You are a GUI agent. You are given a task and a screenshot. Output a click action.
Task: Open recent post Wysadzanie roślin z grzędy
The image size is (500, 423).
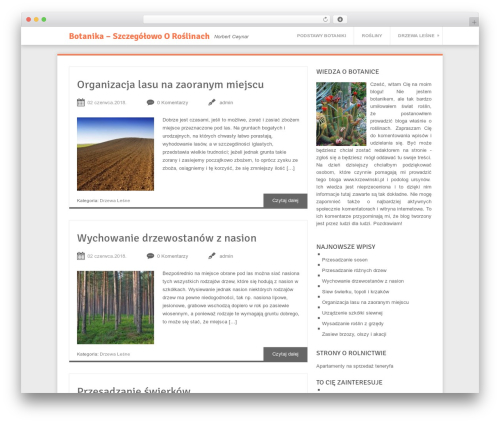[353, 324]
